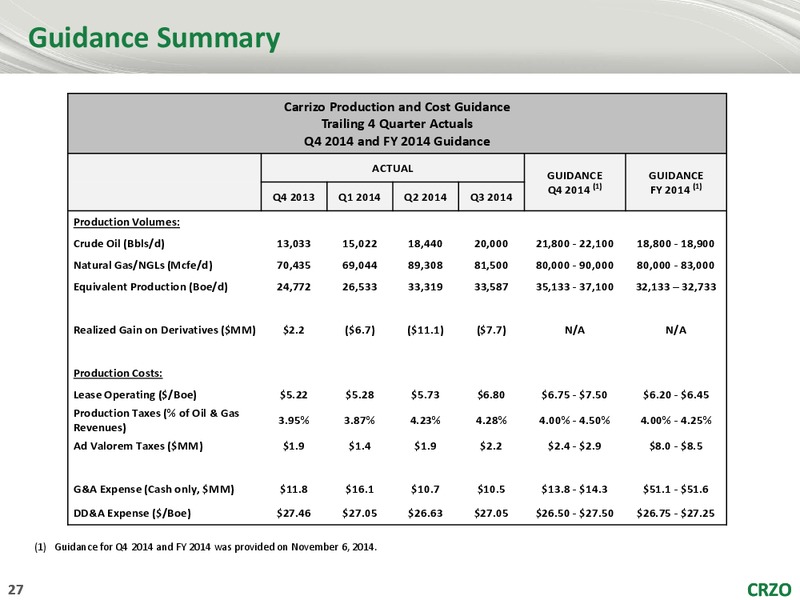Viewport: 800px width, 600px height.
Task: Select the Q2 2014 column header
Action: [426, 197]
